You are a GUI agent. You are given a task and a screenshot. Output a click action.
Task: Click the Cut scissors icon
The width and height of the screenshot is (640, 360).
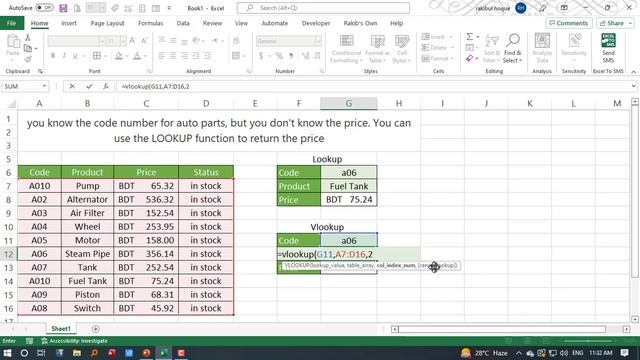(28, 37)
